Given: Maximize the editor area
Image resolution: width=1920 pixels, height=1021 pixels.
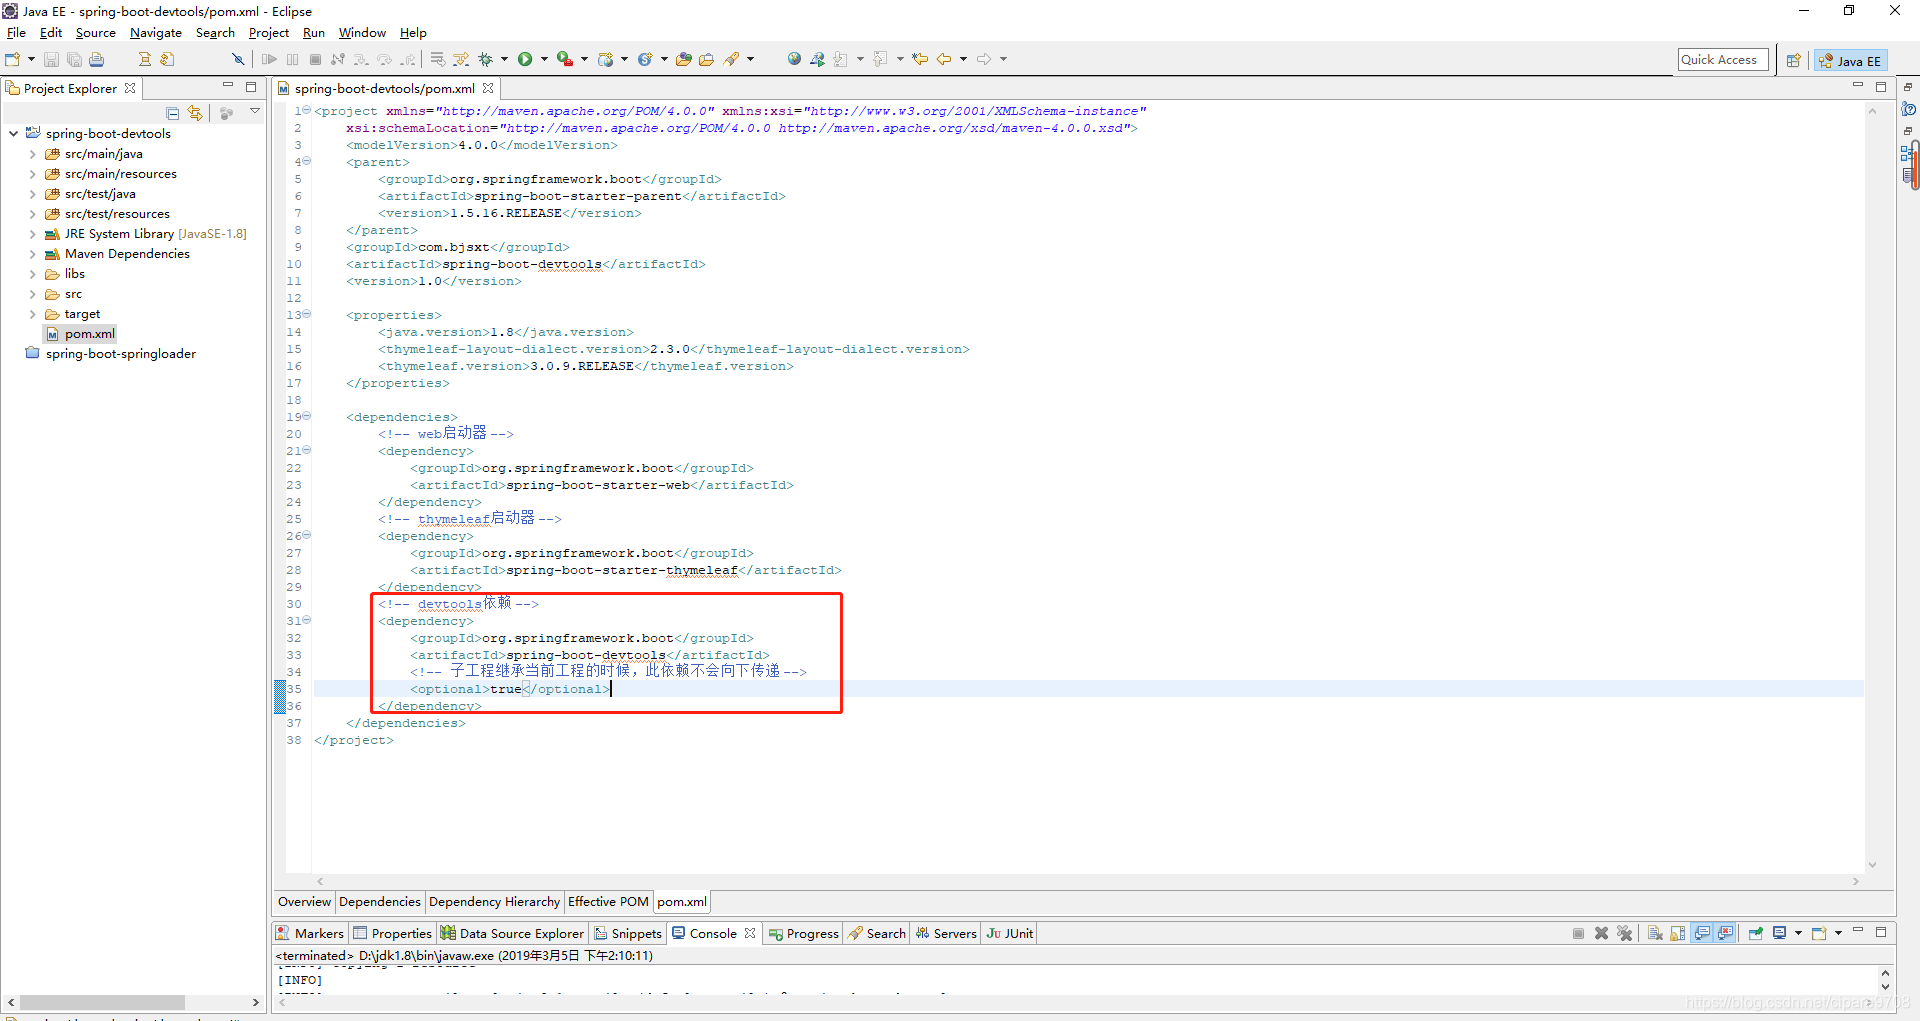Looking at the screenshot, I should (1881, 87).
